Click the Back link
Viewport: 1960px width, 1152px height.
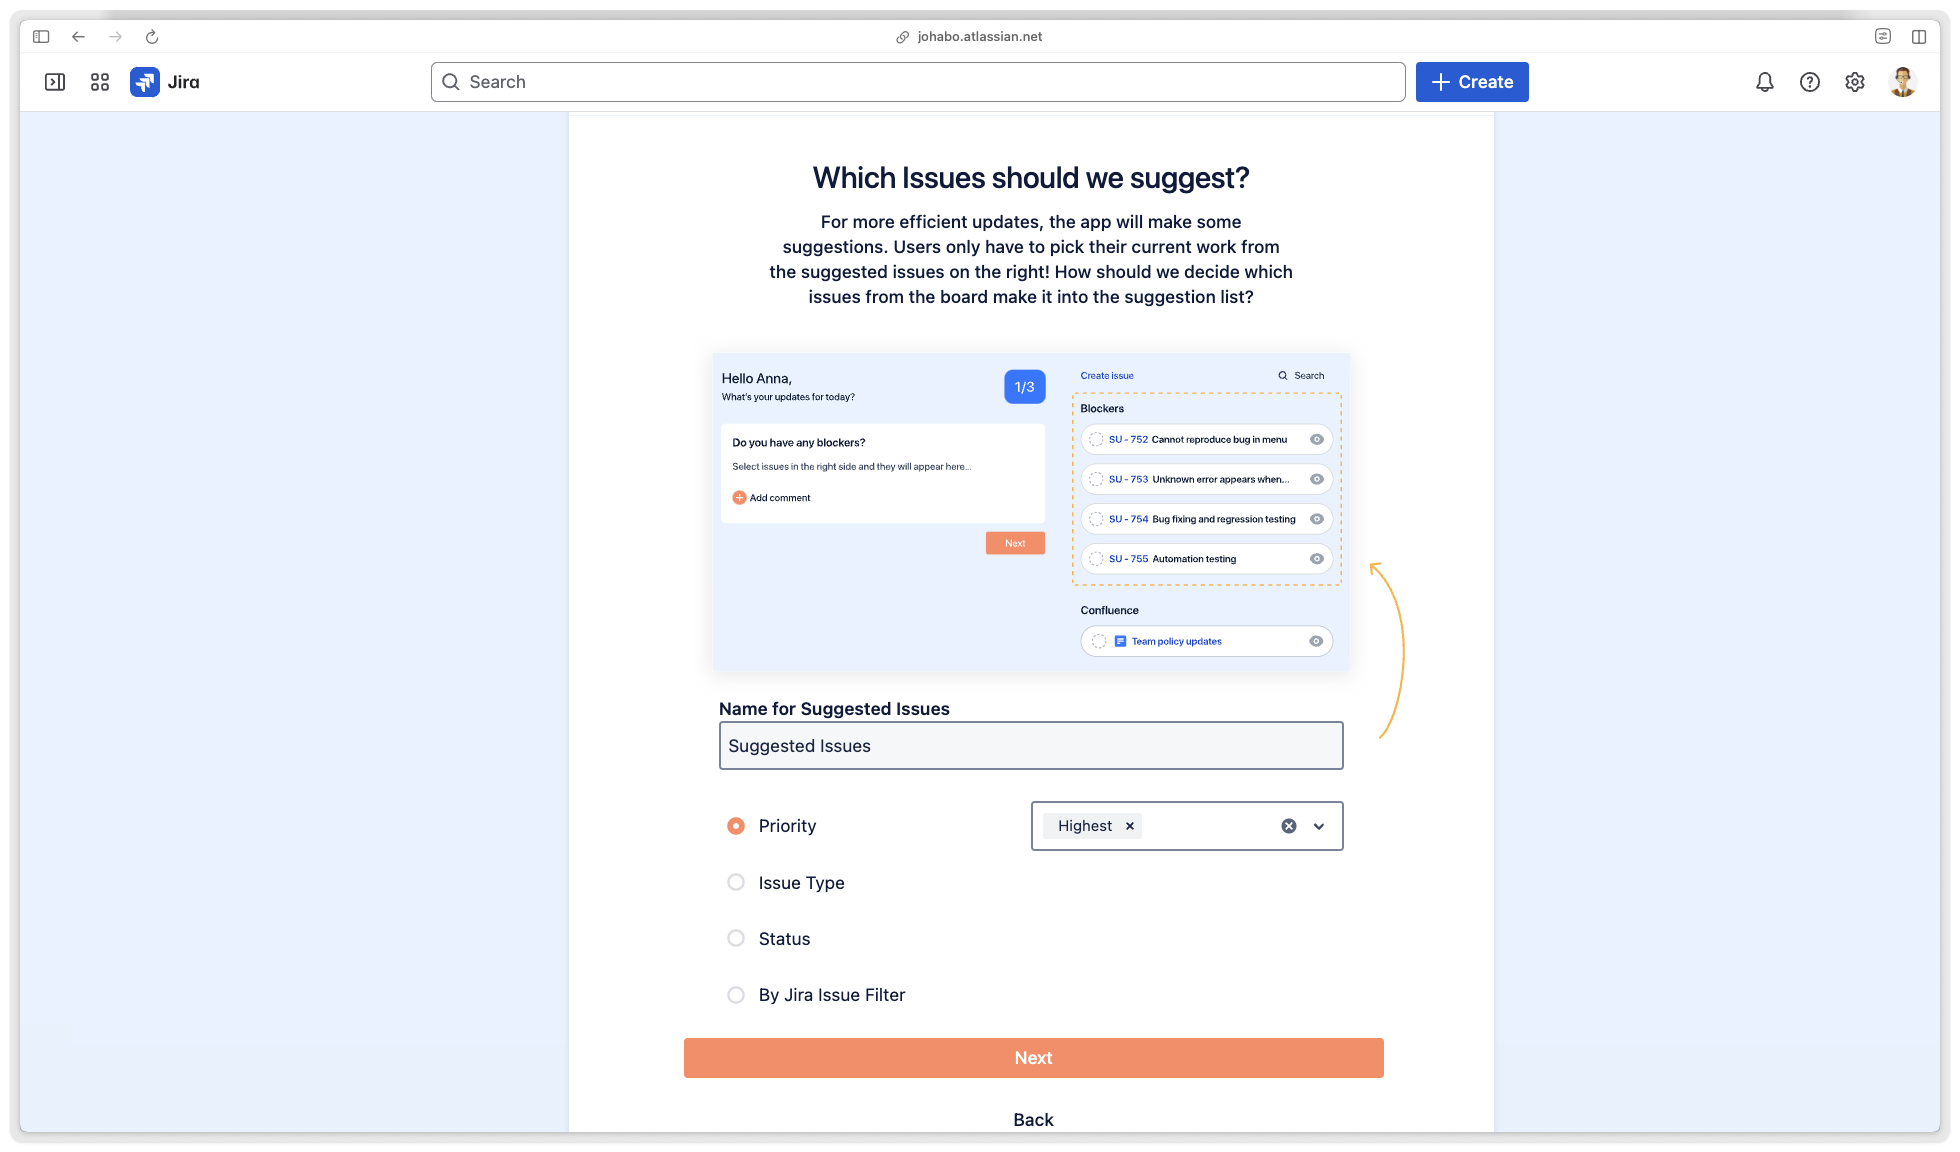[1033, 1120]
